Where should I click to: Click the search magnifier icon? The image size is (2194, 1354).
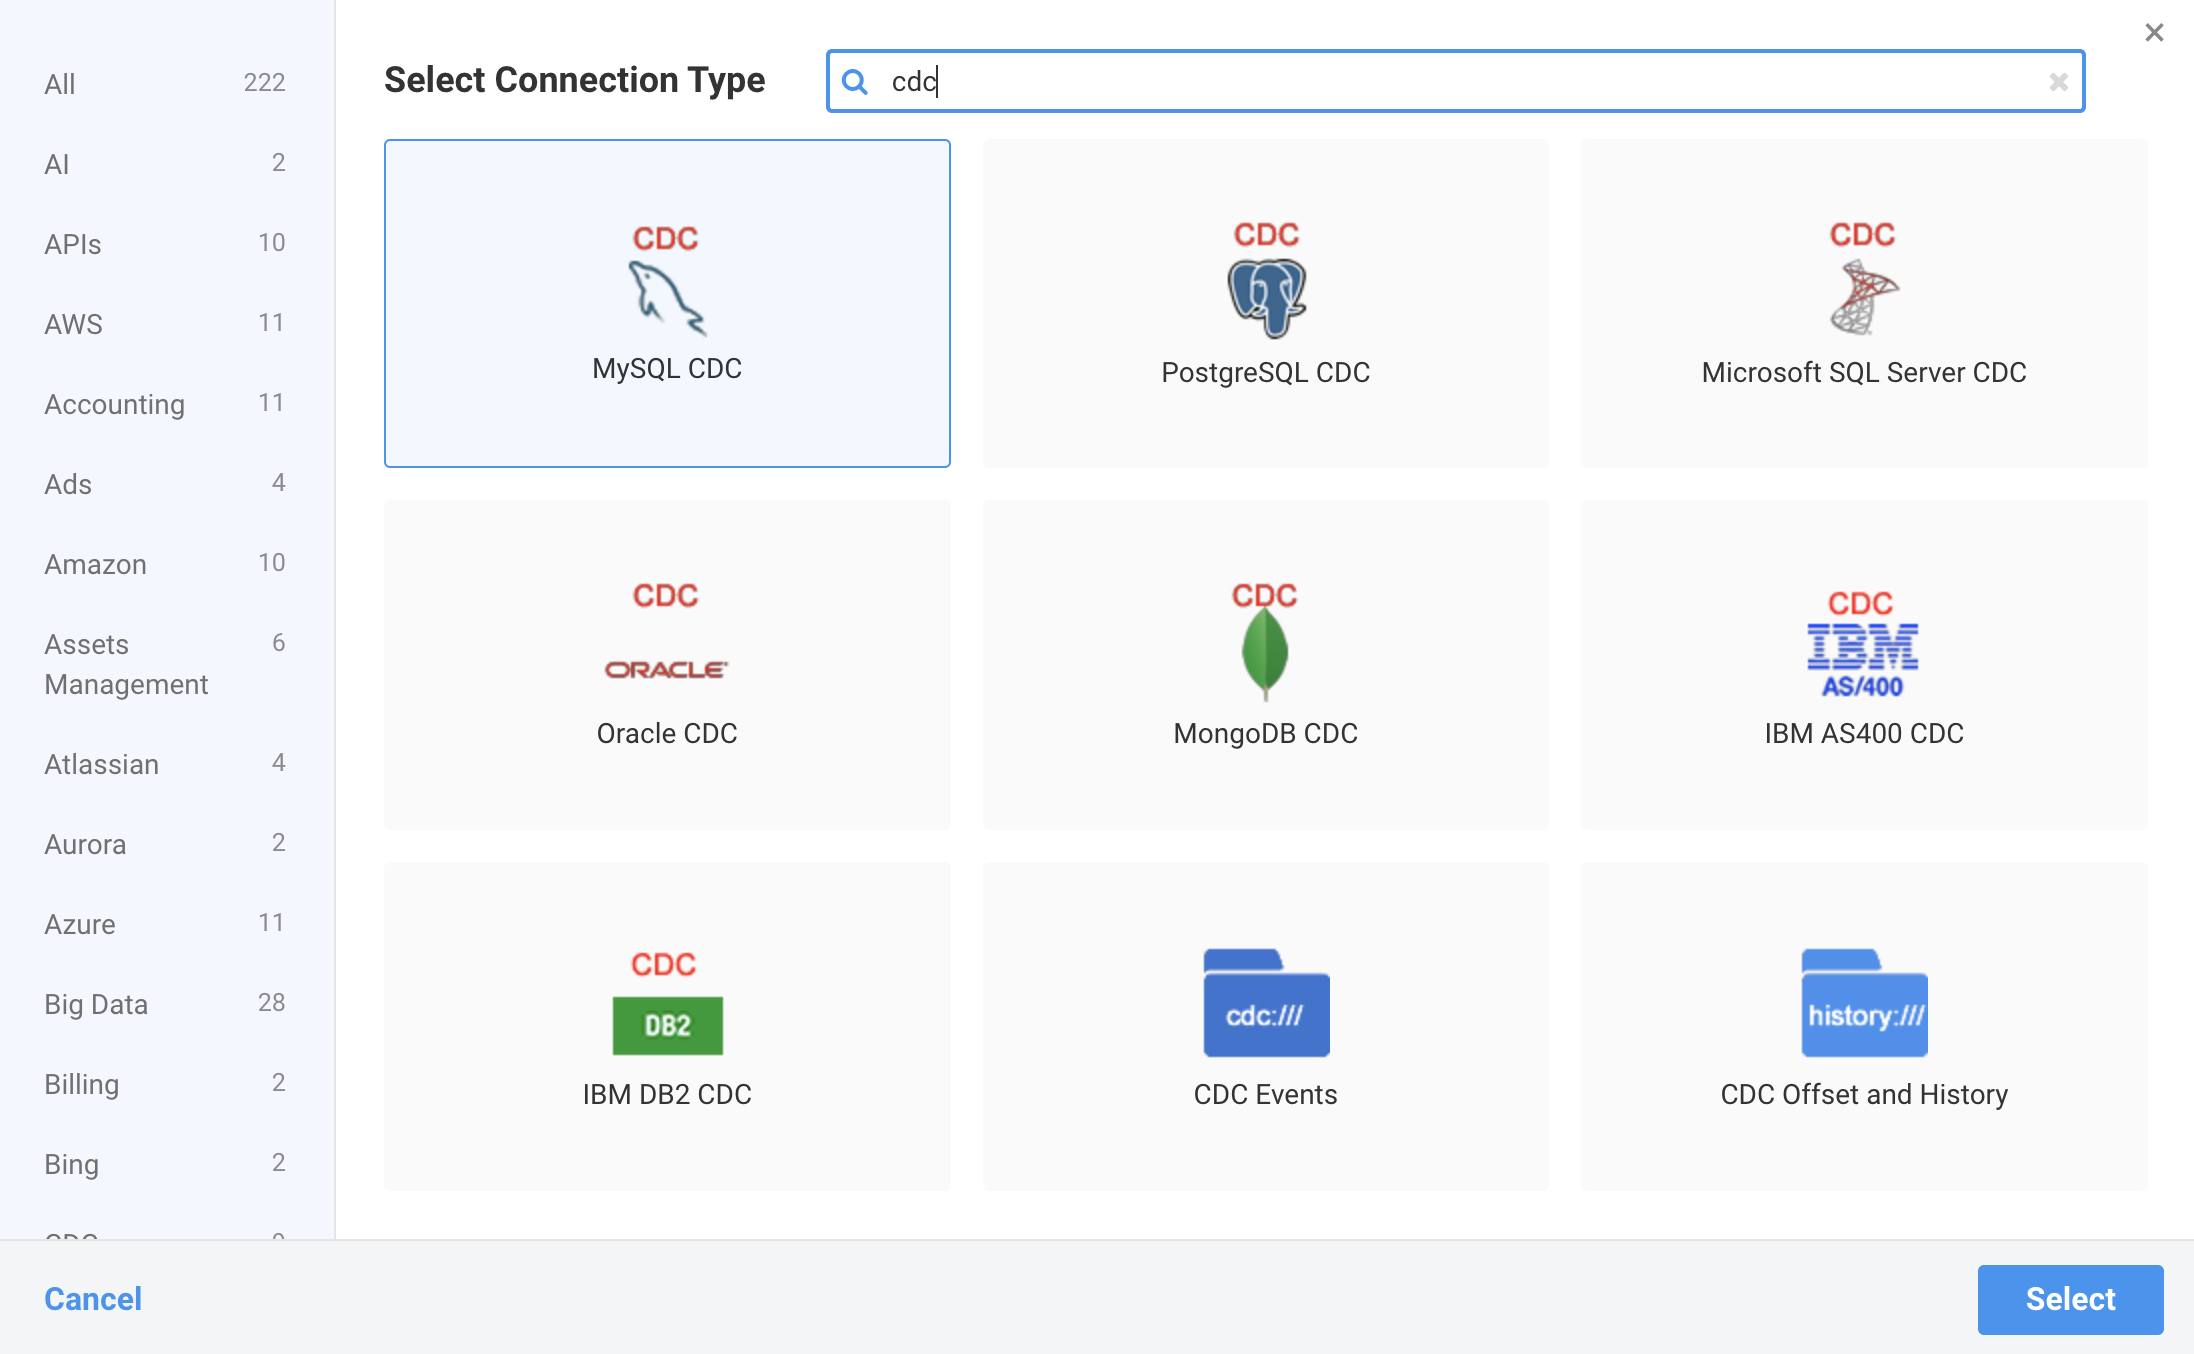tap(855, 82)
